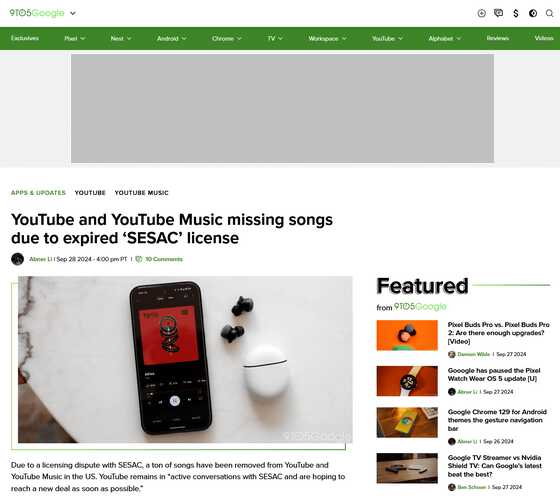Image resolution: width=560 pixels, height=498 pixels.
Task: Open the Reviews menu item
Action: (x=498, y=38)
